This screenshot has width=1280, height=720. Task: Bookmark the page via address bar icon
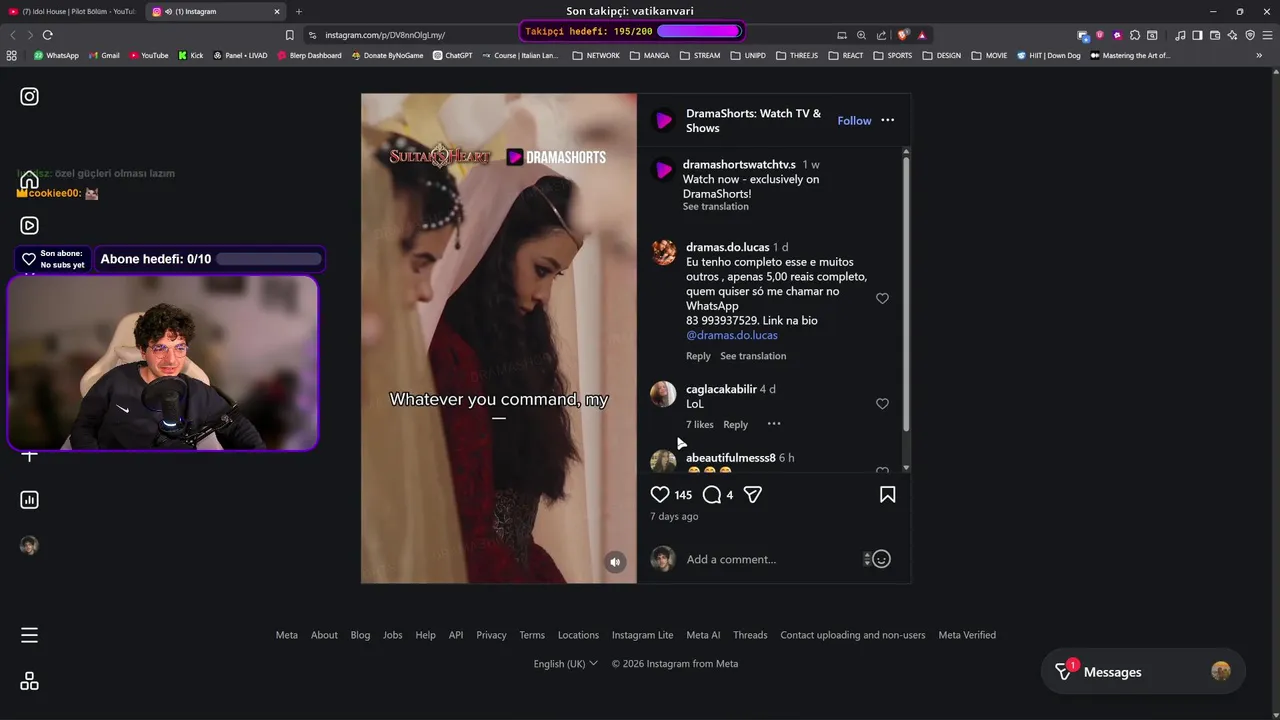290,35
